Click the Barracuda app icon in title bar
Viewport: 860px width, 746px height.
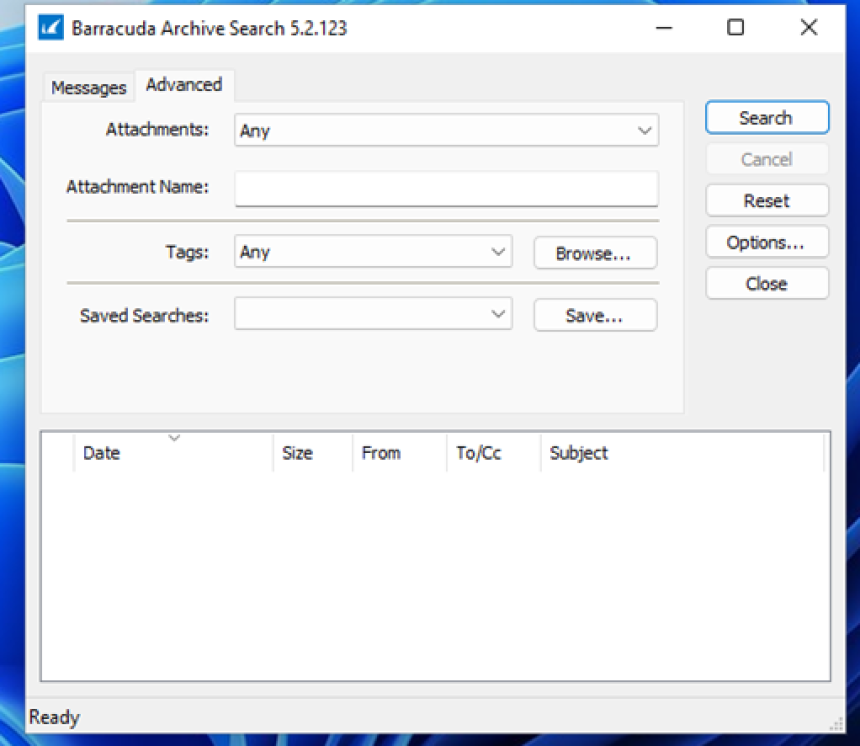point(50,27)
